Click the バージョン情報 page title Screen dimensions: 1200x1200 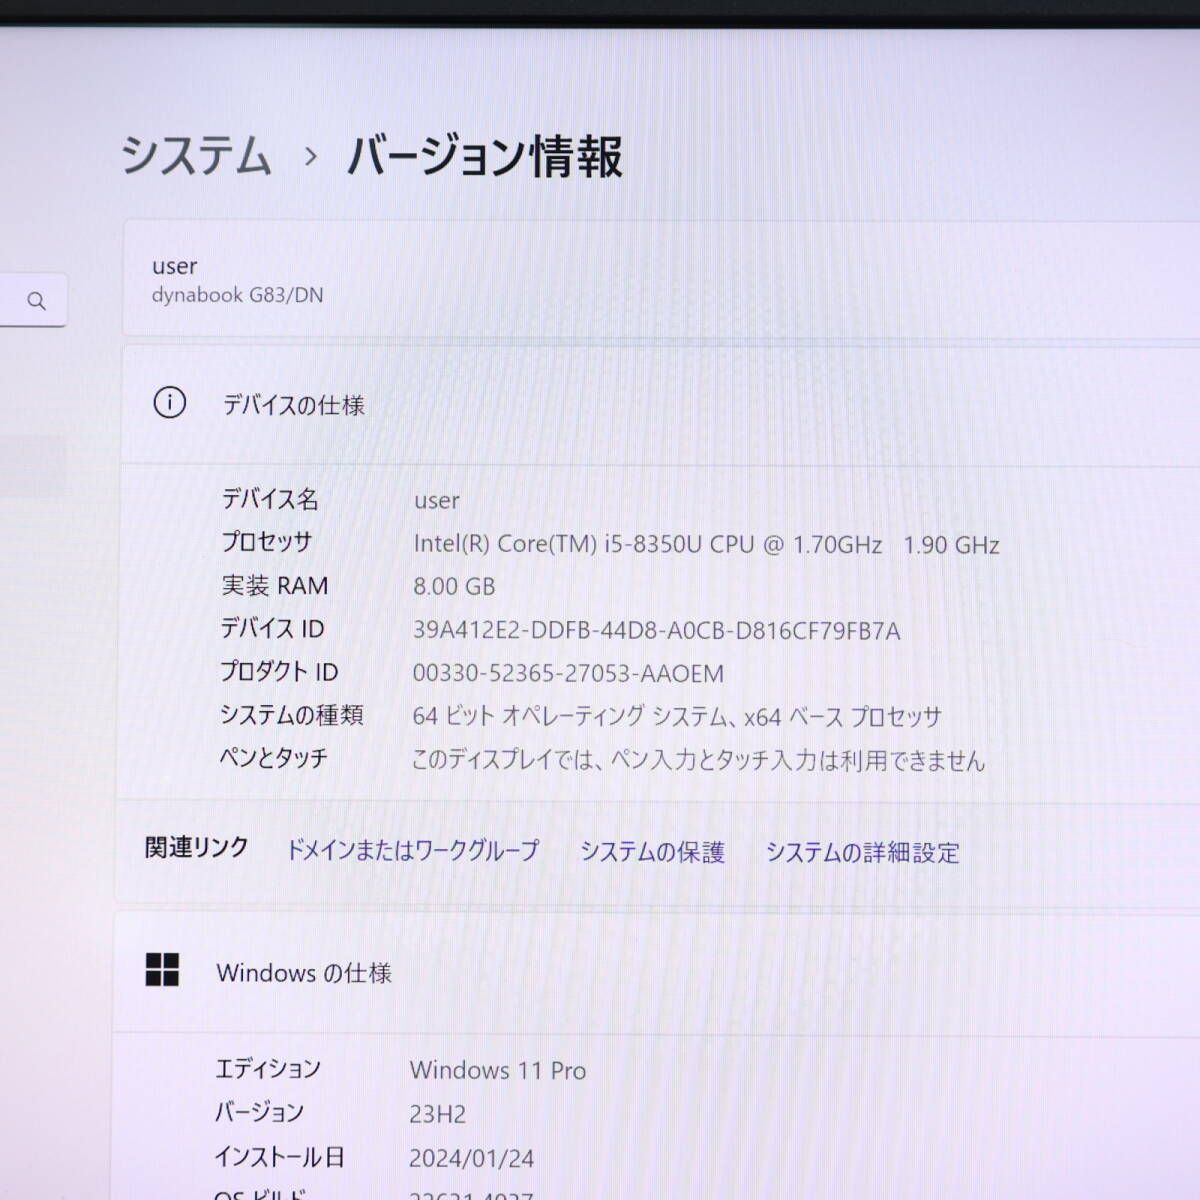click(x=485, y=157)
